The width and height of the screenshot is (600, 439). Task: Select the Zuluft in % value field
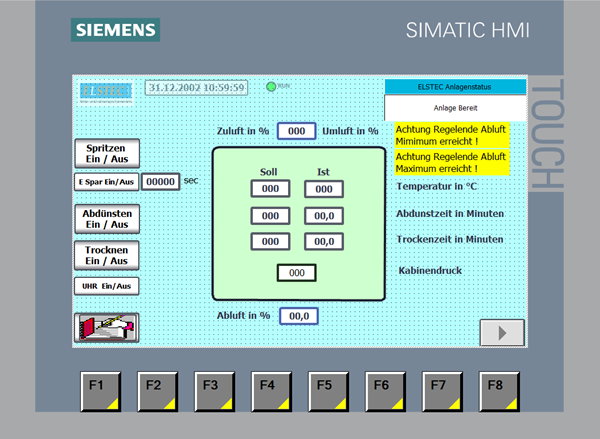click(297, 131)
